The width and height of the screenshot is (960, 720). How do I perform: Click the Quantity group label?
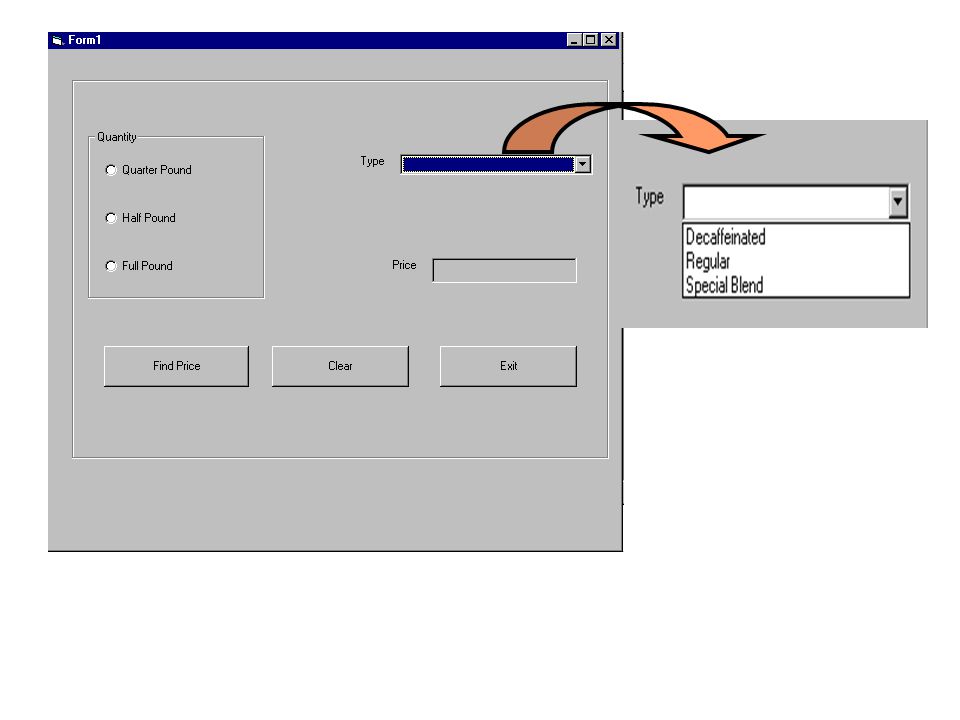[x=116, y=137]
